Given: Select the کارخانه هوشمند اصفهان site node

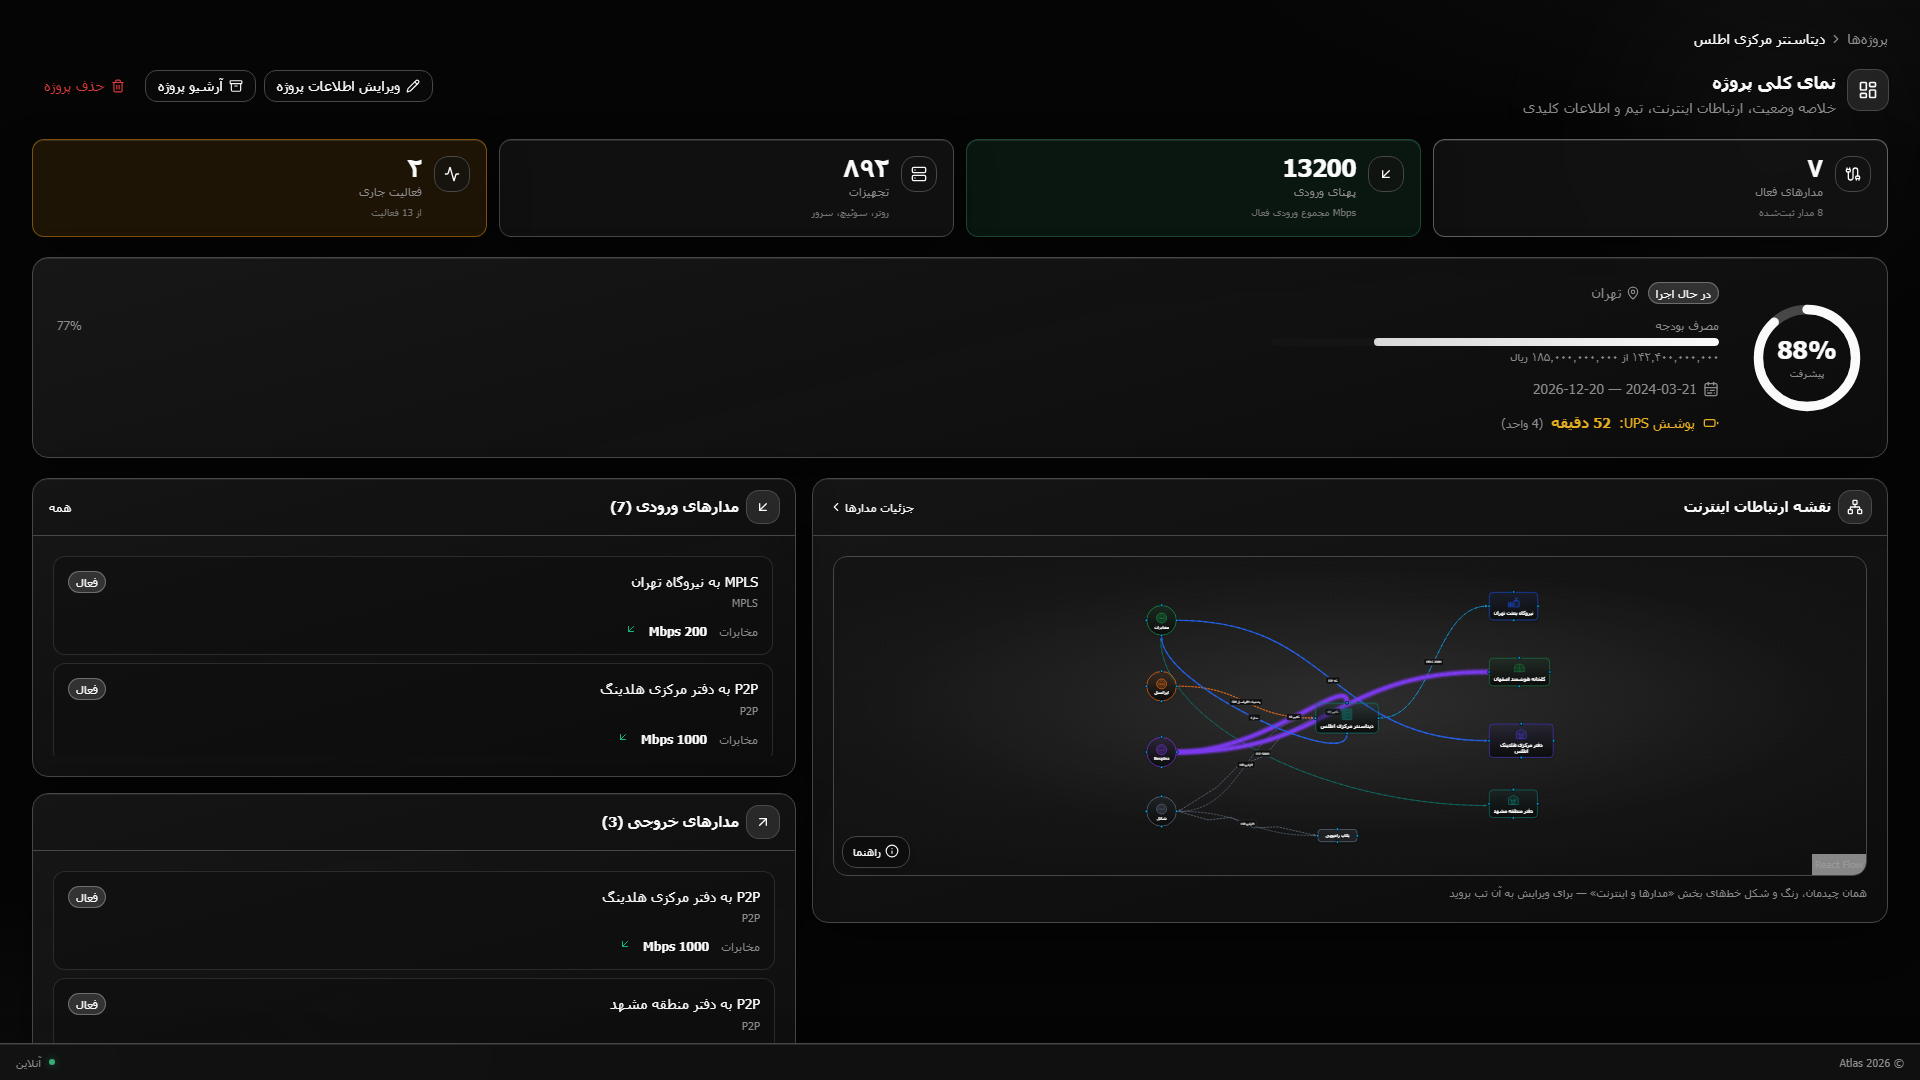Looking at the screenshot, I should tap(1519, 672).
